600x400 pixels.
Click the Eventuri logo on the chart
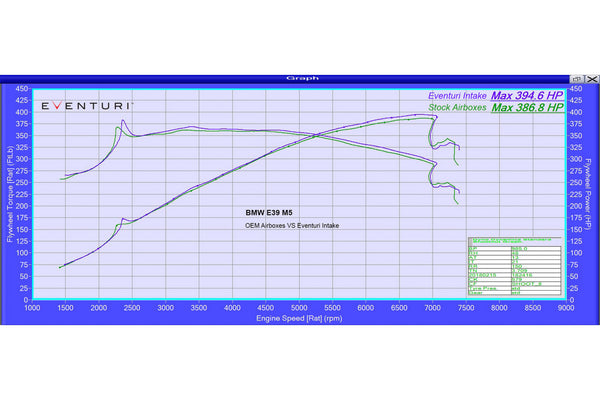(x=87, y=106)
